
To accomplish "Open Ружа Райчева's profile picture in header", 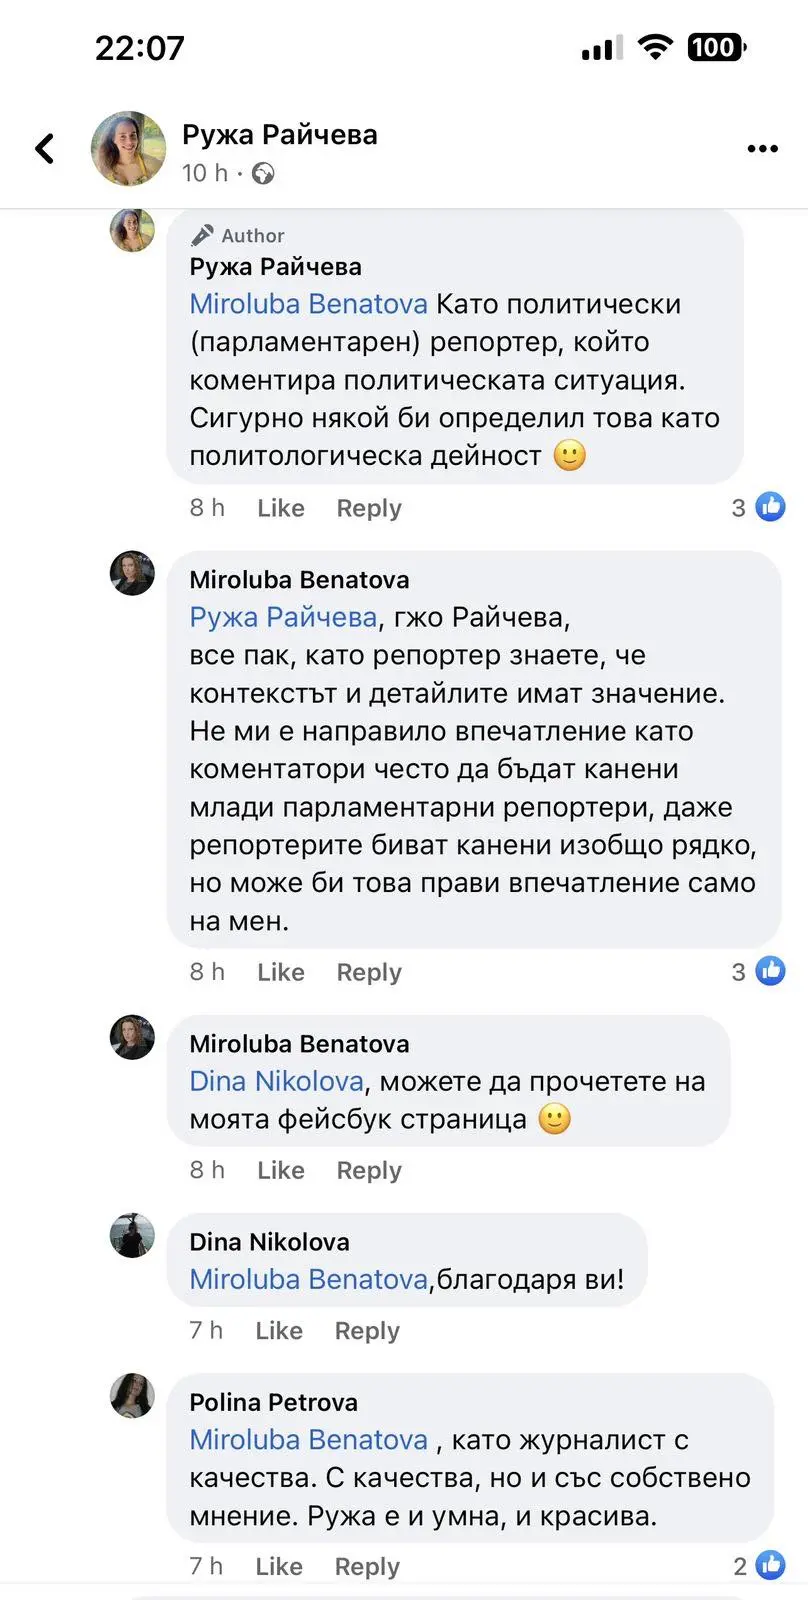I will (x=129, y=149).
